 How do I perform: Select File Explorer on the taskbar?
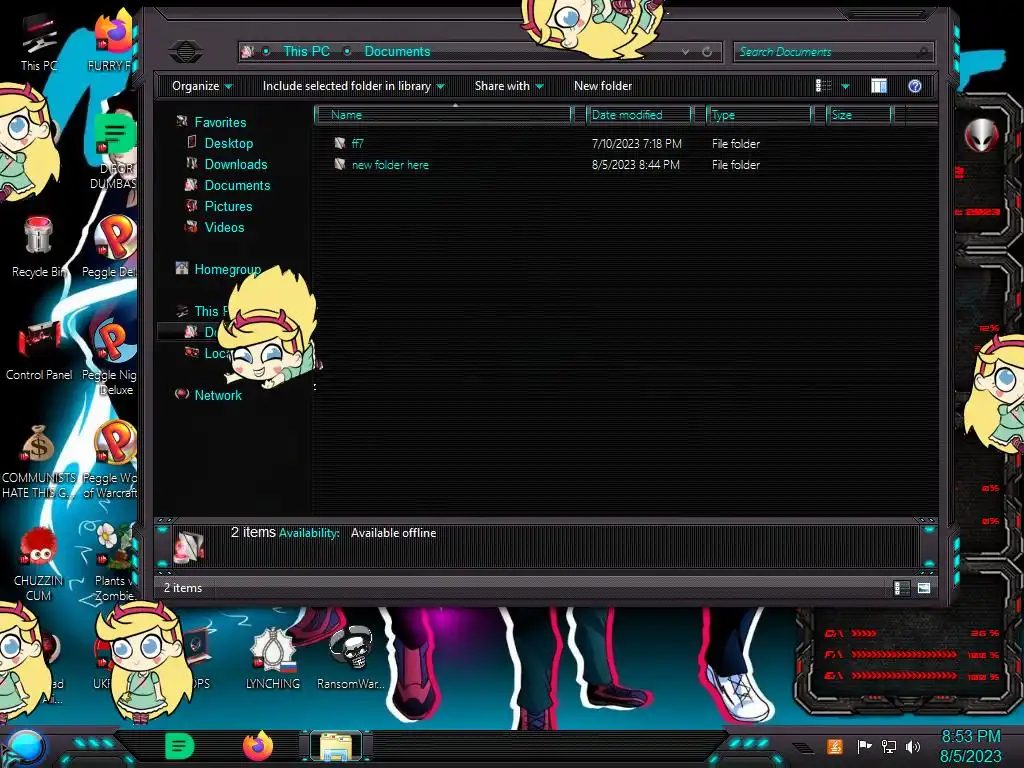point(336,747)
